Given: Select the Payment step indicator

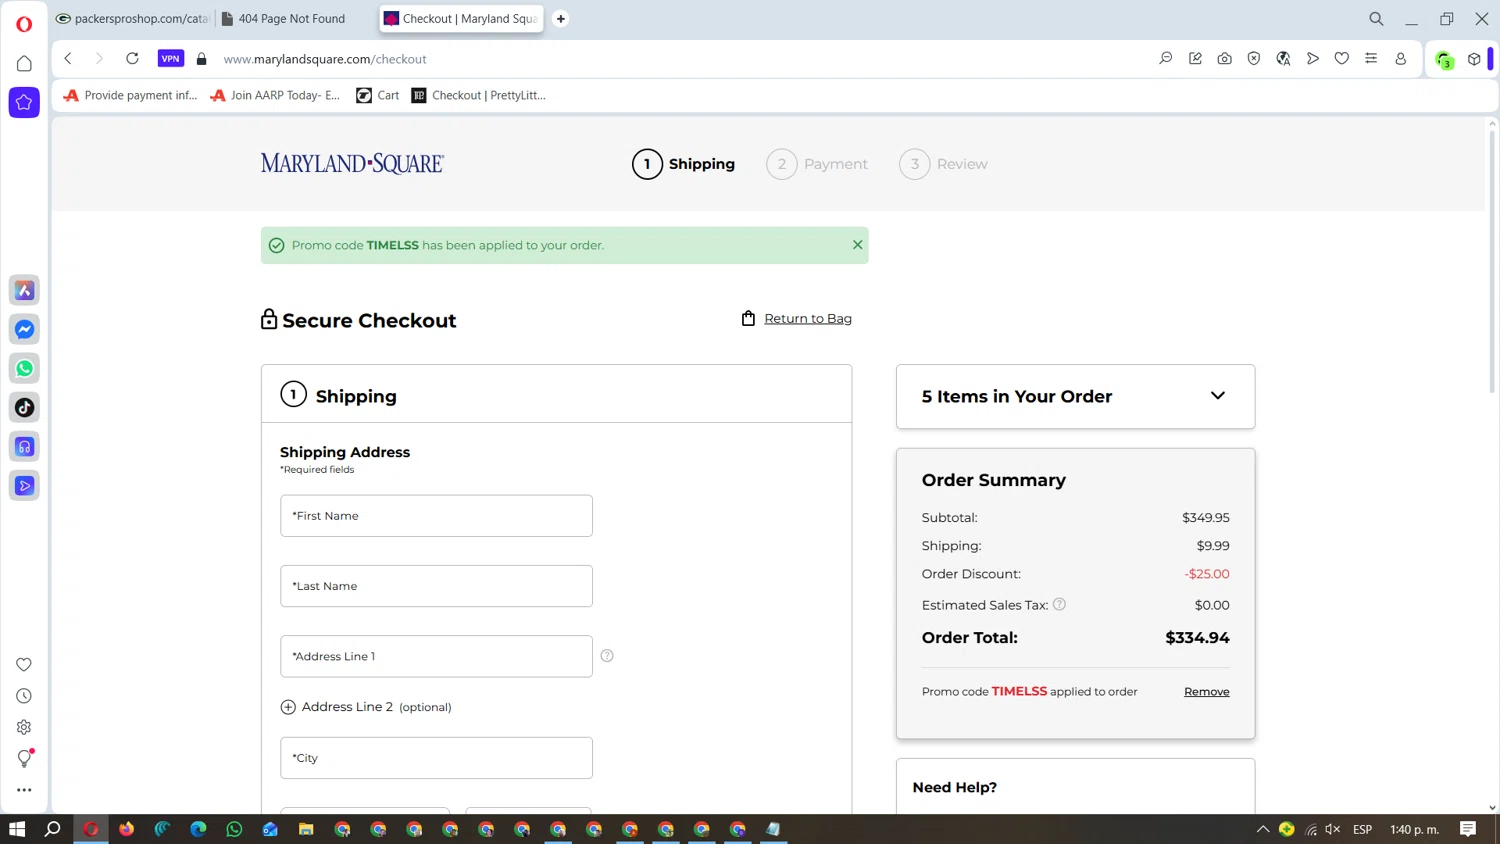Looking at the screenshot, I should pyautogui.click(x=817, y=164).
